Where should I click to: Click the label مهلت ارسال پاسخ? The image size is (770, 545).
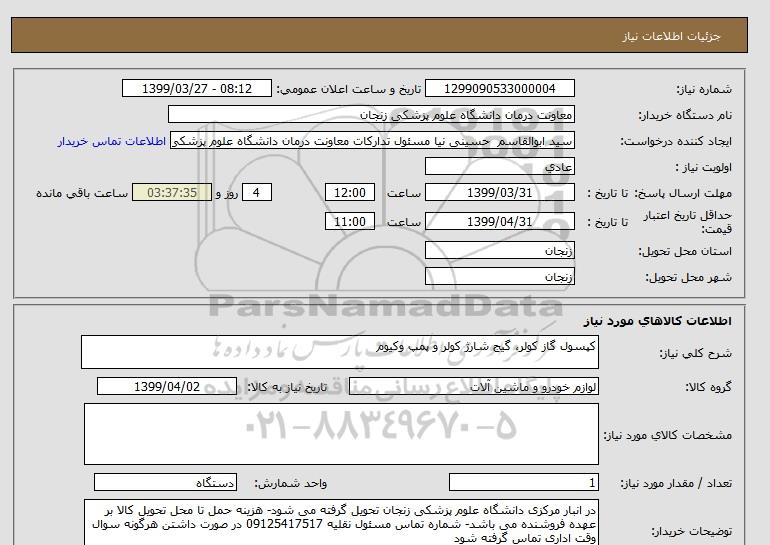click(x=683, y=193)
